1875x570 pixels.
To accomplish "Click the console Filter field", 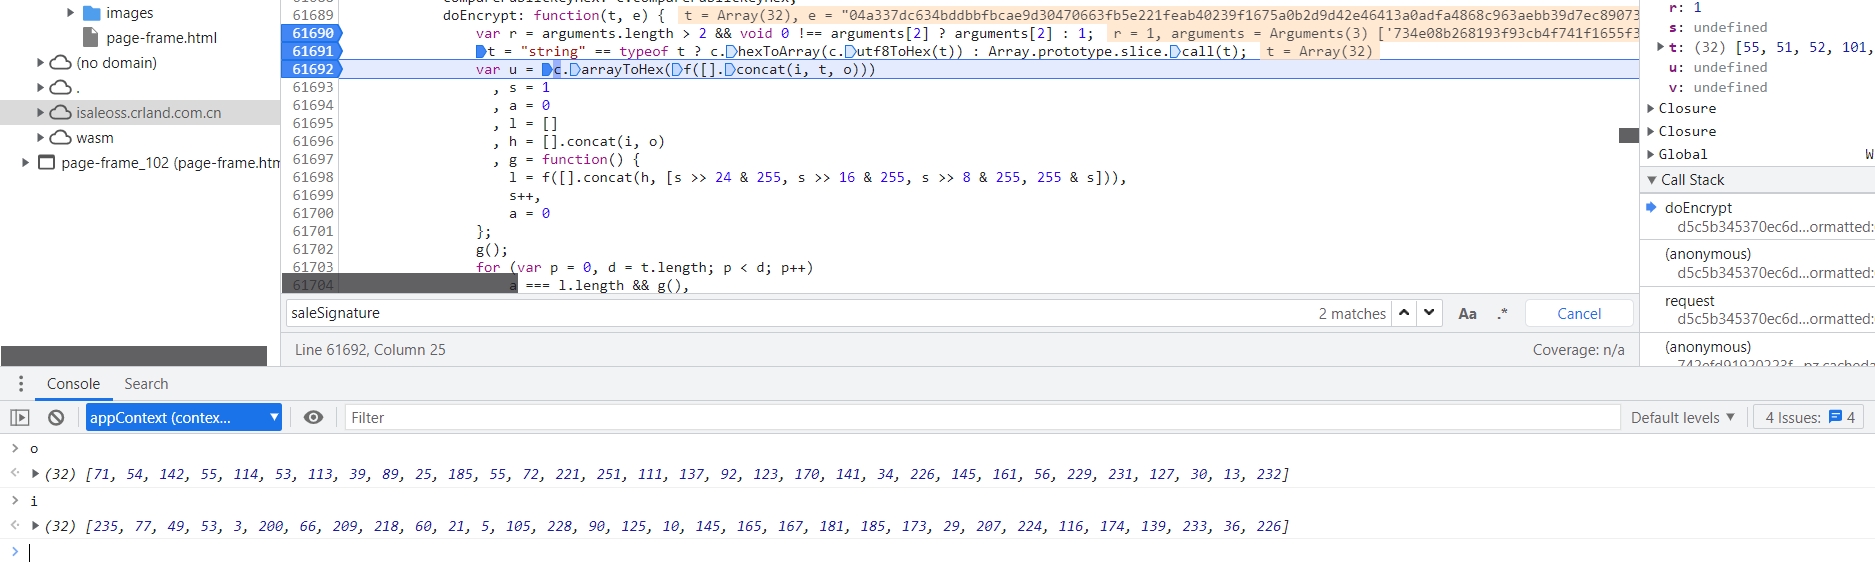I will [982, 418].
